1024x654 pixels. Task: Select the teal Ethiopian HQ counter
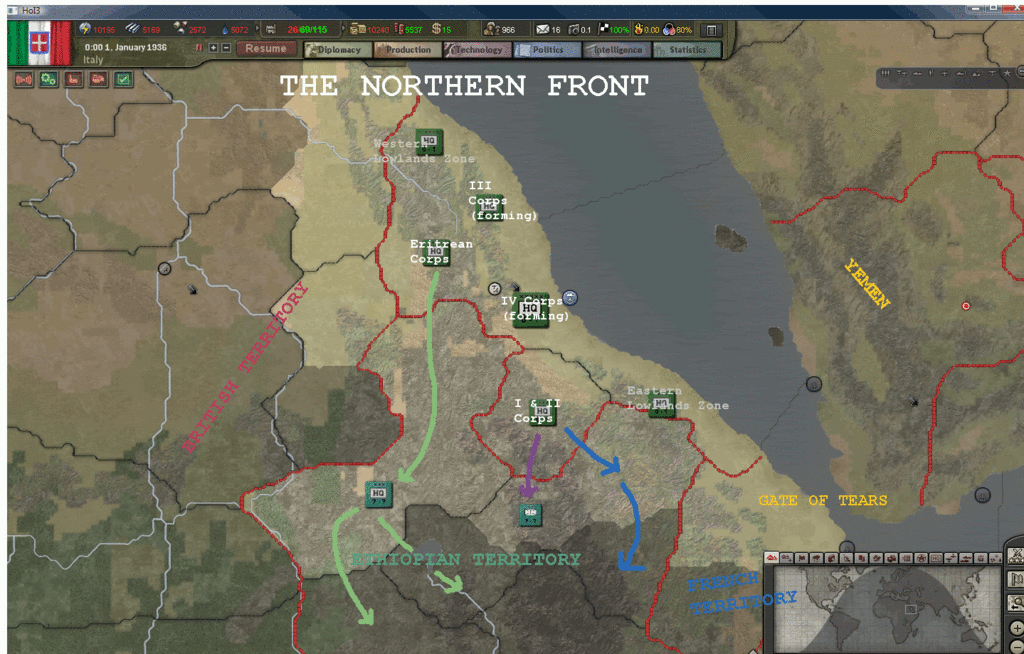click(379, 495)
